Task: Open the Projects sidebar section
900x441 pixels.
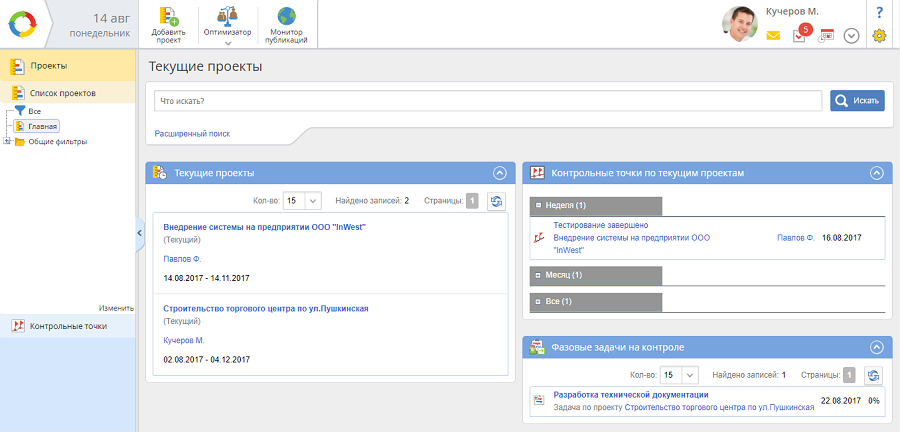Action: pos(48,66)
